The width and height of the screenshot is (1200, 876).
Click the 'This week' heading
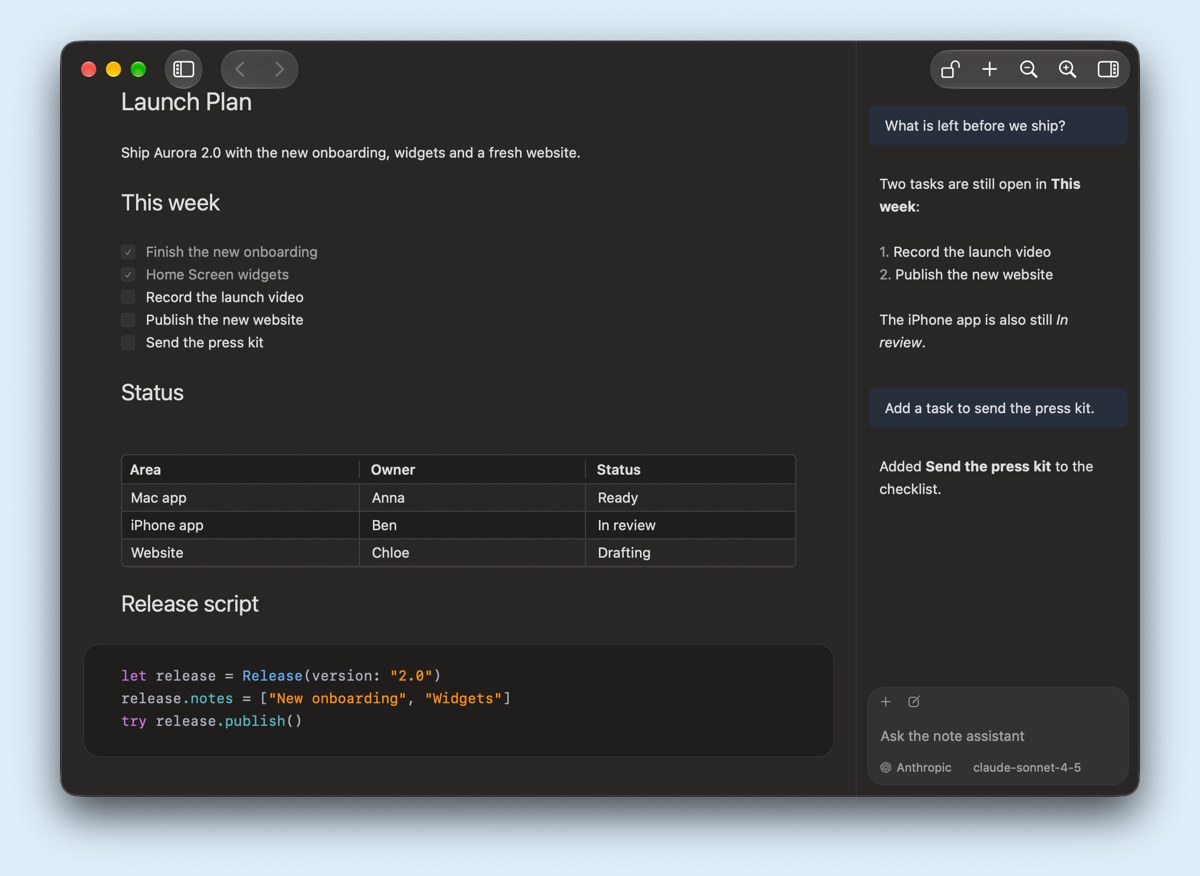[x=170, y=203]
